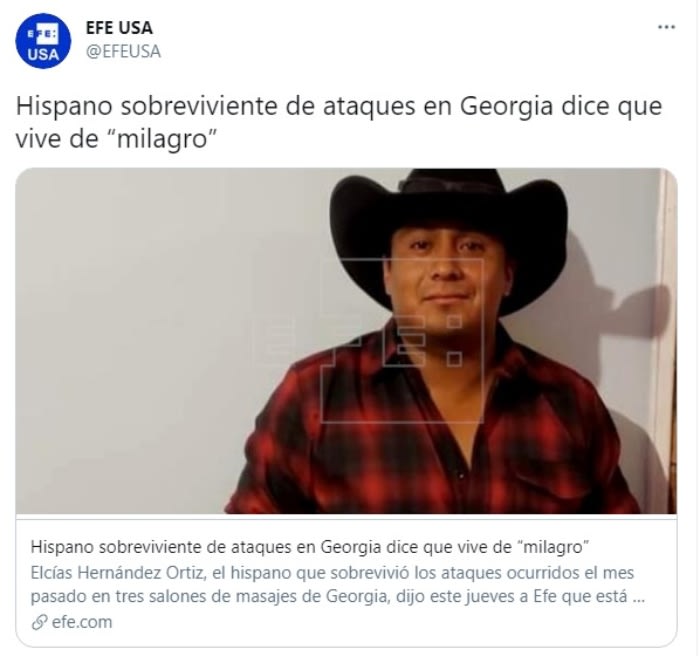Click the word Georgia in the tweet text

pyautogui.click(x=506, y=106)
